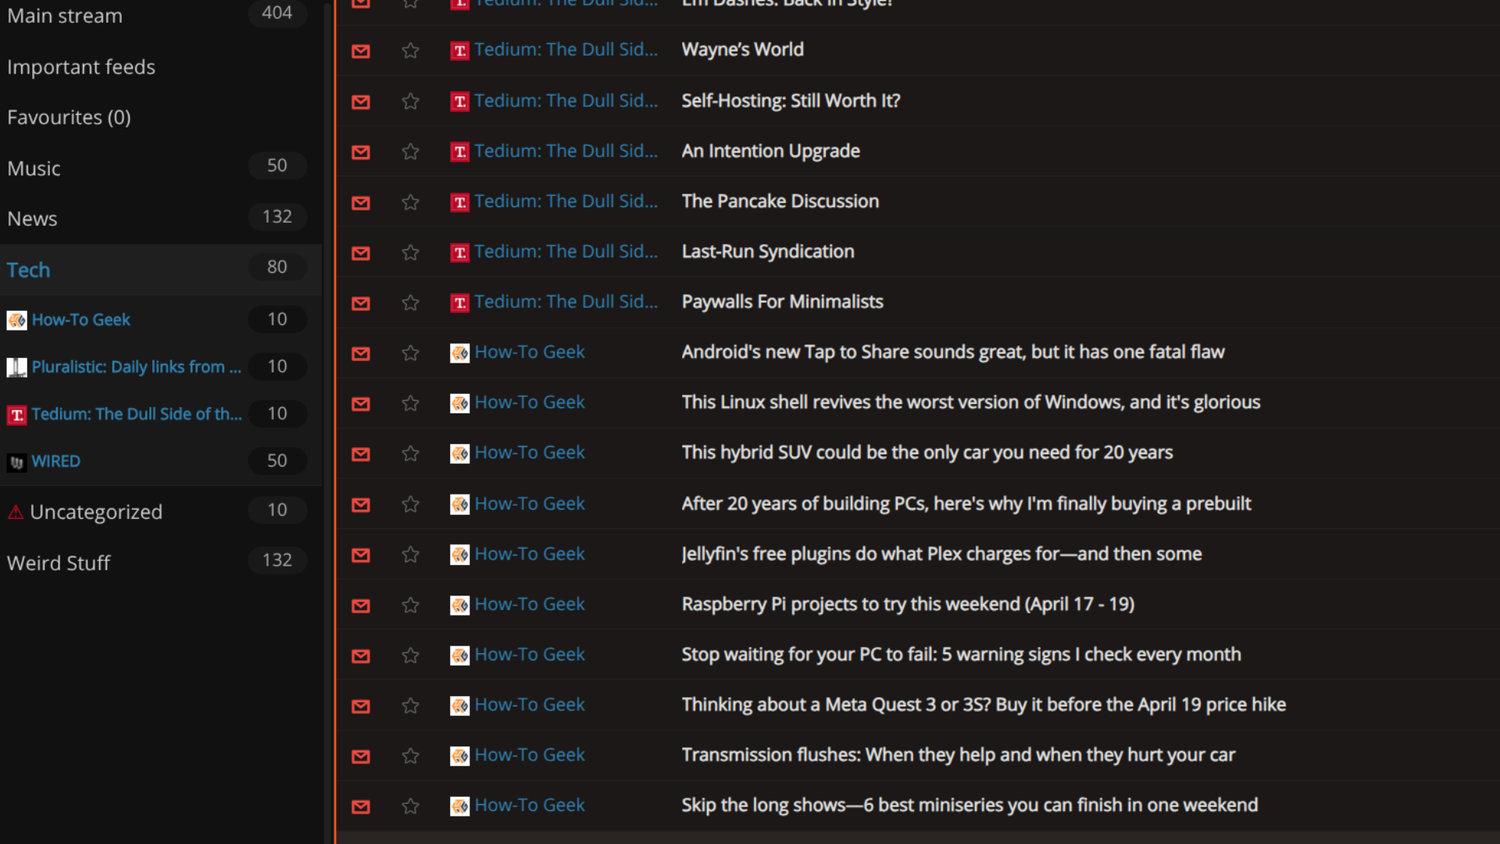Viewport: 1500px width, 844px height.
Task: Favourite the Self-Hosting: Still Worth It? article
Action: point(410,101)
